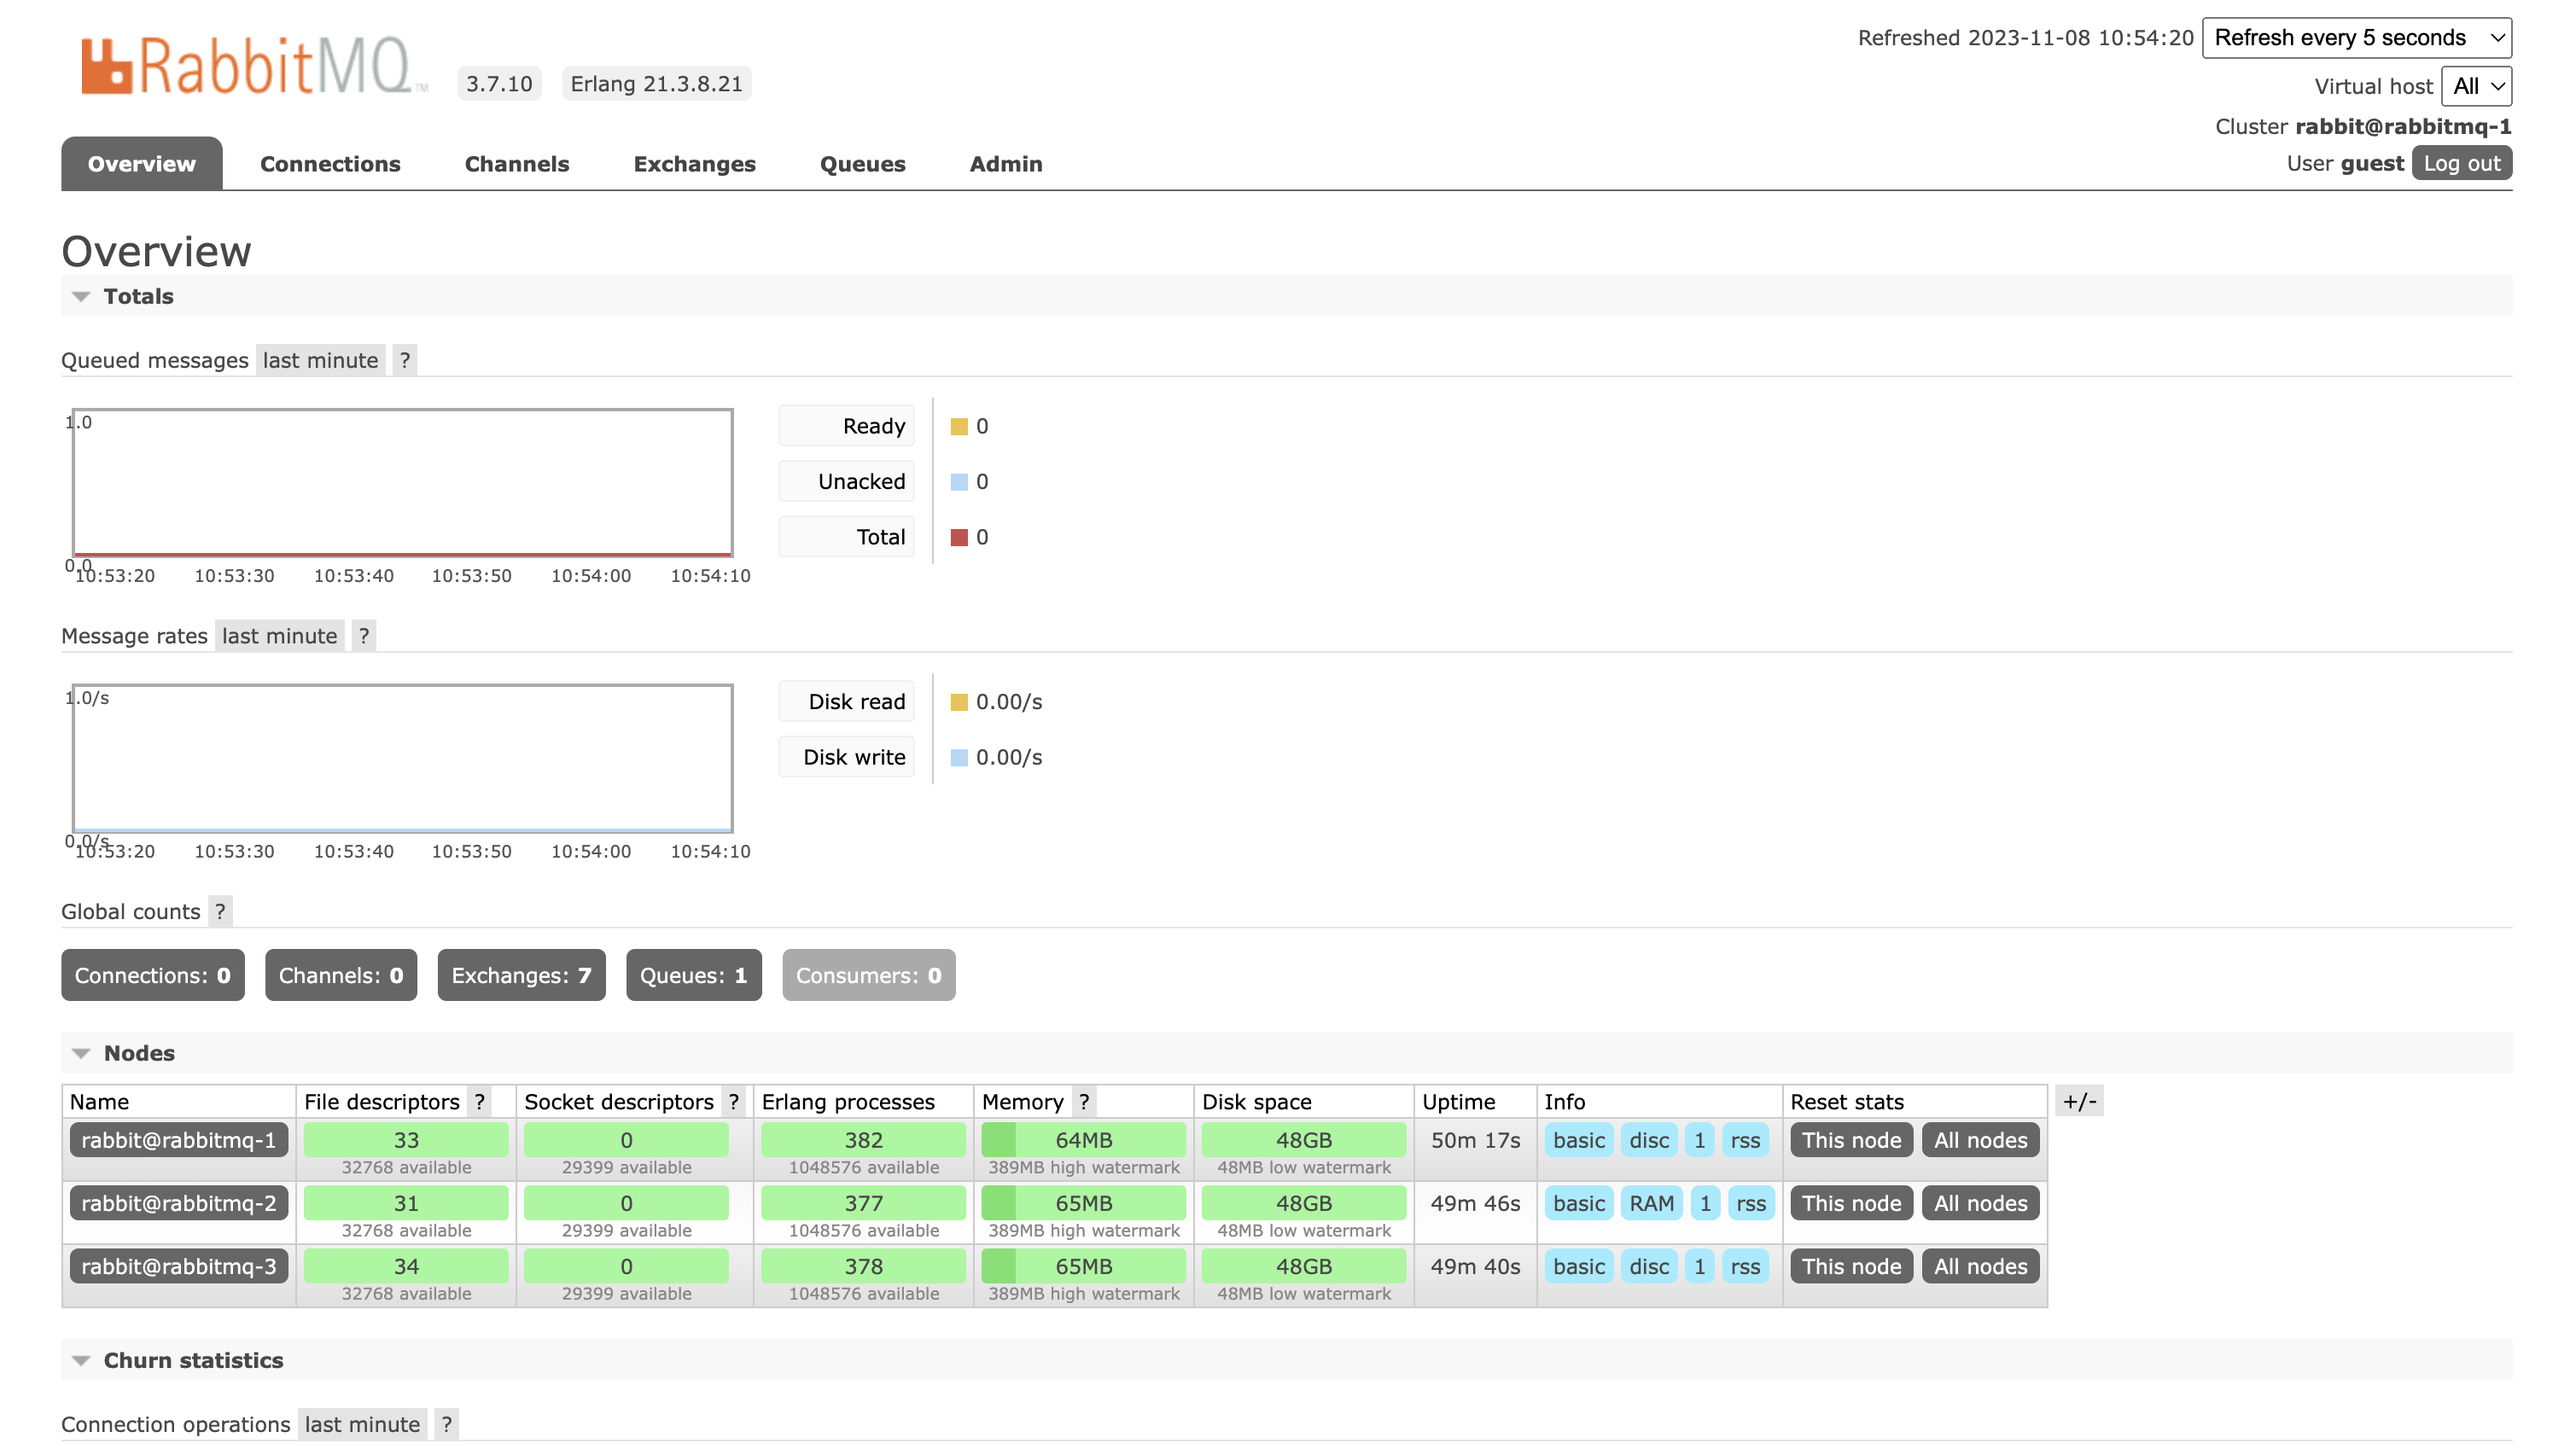Screen dimensions: 2576x1449
Task: Log out of the guest account
Action: (2460, 163)
